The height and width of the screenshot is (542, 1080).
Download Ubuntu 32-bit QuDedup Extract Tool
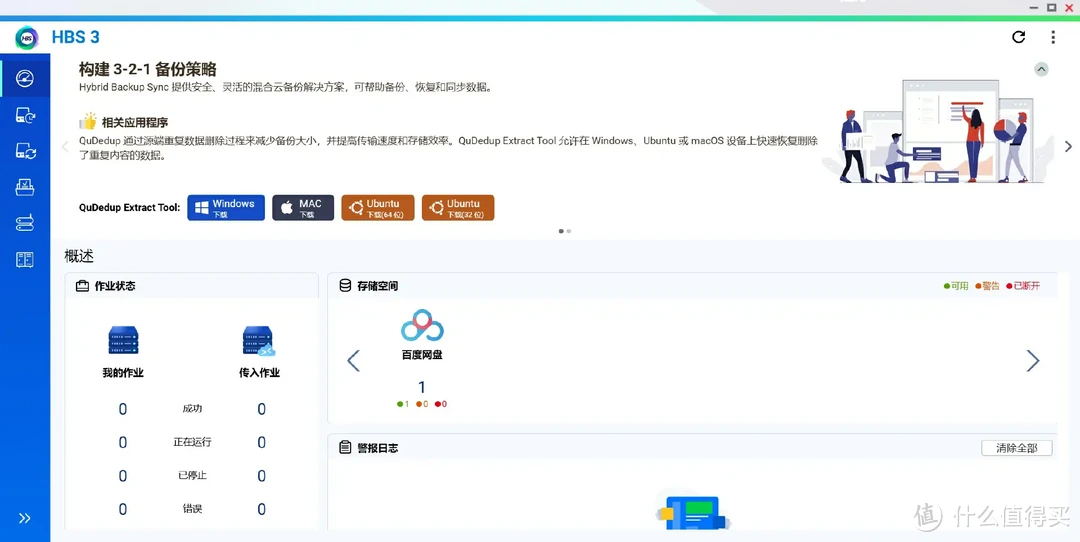[457, 208]
